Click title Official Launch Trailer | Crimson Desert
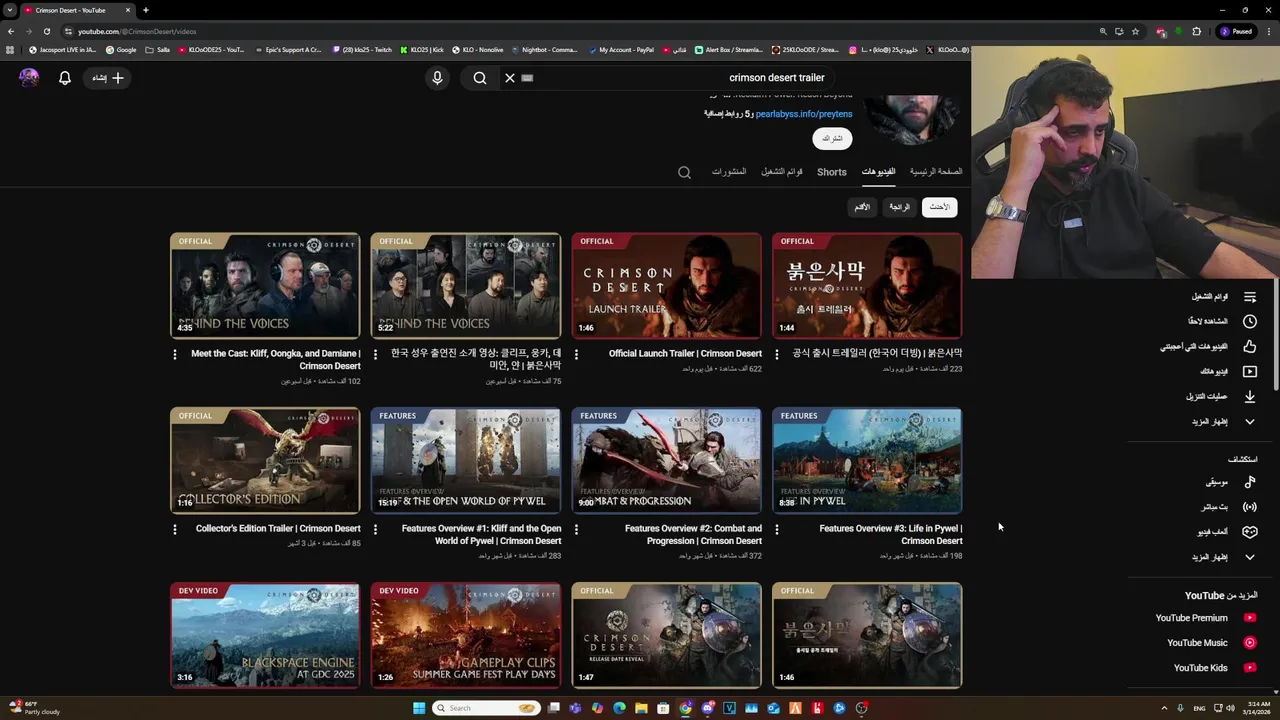 [x=685, y=353]
